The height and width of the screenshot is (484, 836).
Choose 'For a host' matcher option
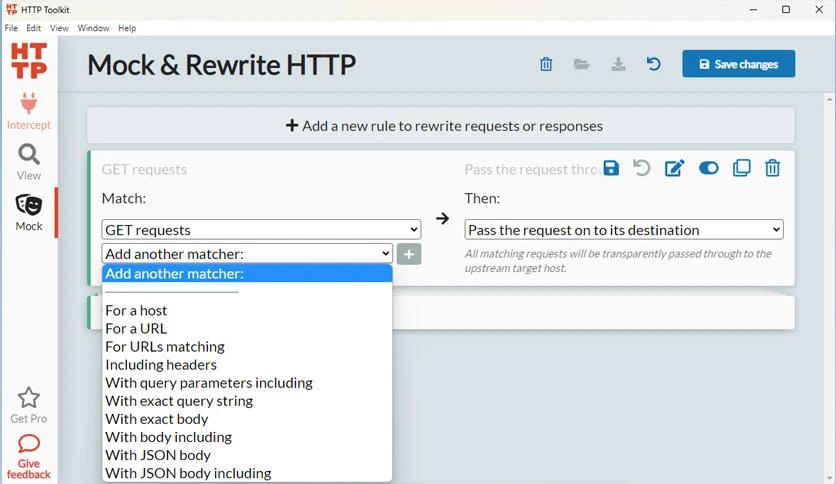tap(136, 310)
